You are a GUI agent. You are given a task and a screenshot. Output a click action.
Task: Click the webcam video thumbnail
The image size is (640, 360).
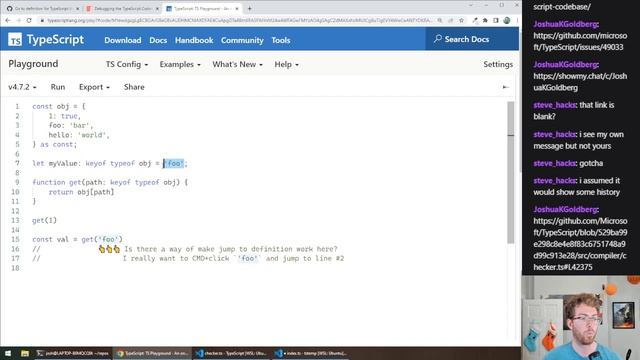[581, 318]
